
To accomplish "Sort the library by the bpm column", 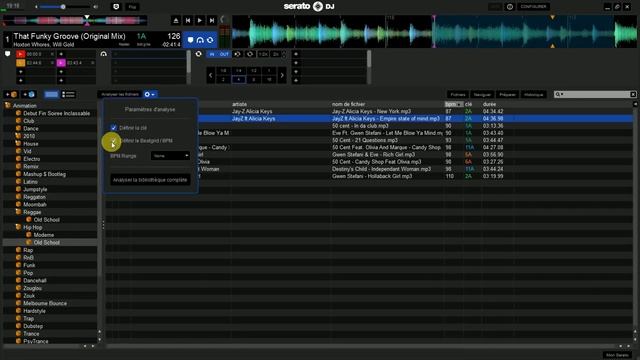I will click(453, 104).
